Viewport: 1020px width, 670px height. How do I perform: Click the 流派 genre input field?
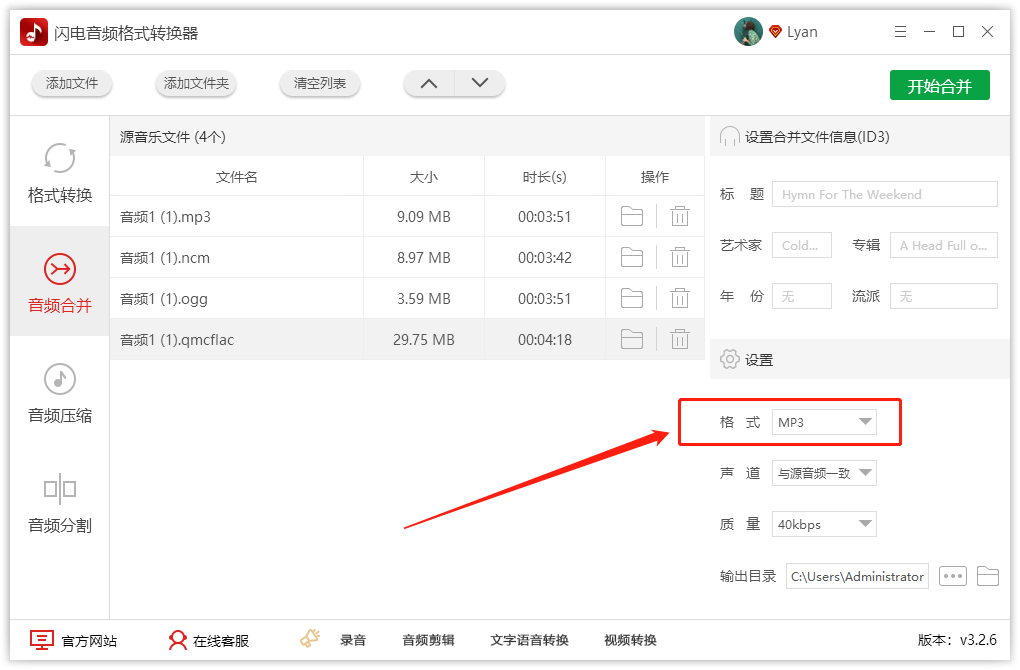tap(944, 296)
